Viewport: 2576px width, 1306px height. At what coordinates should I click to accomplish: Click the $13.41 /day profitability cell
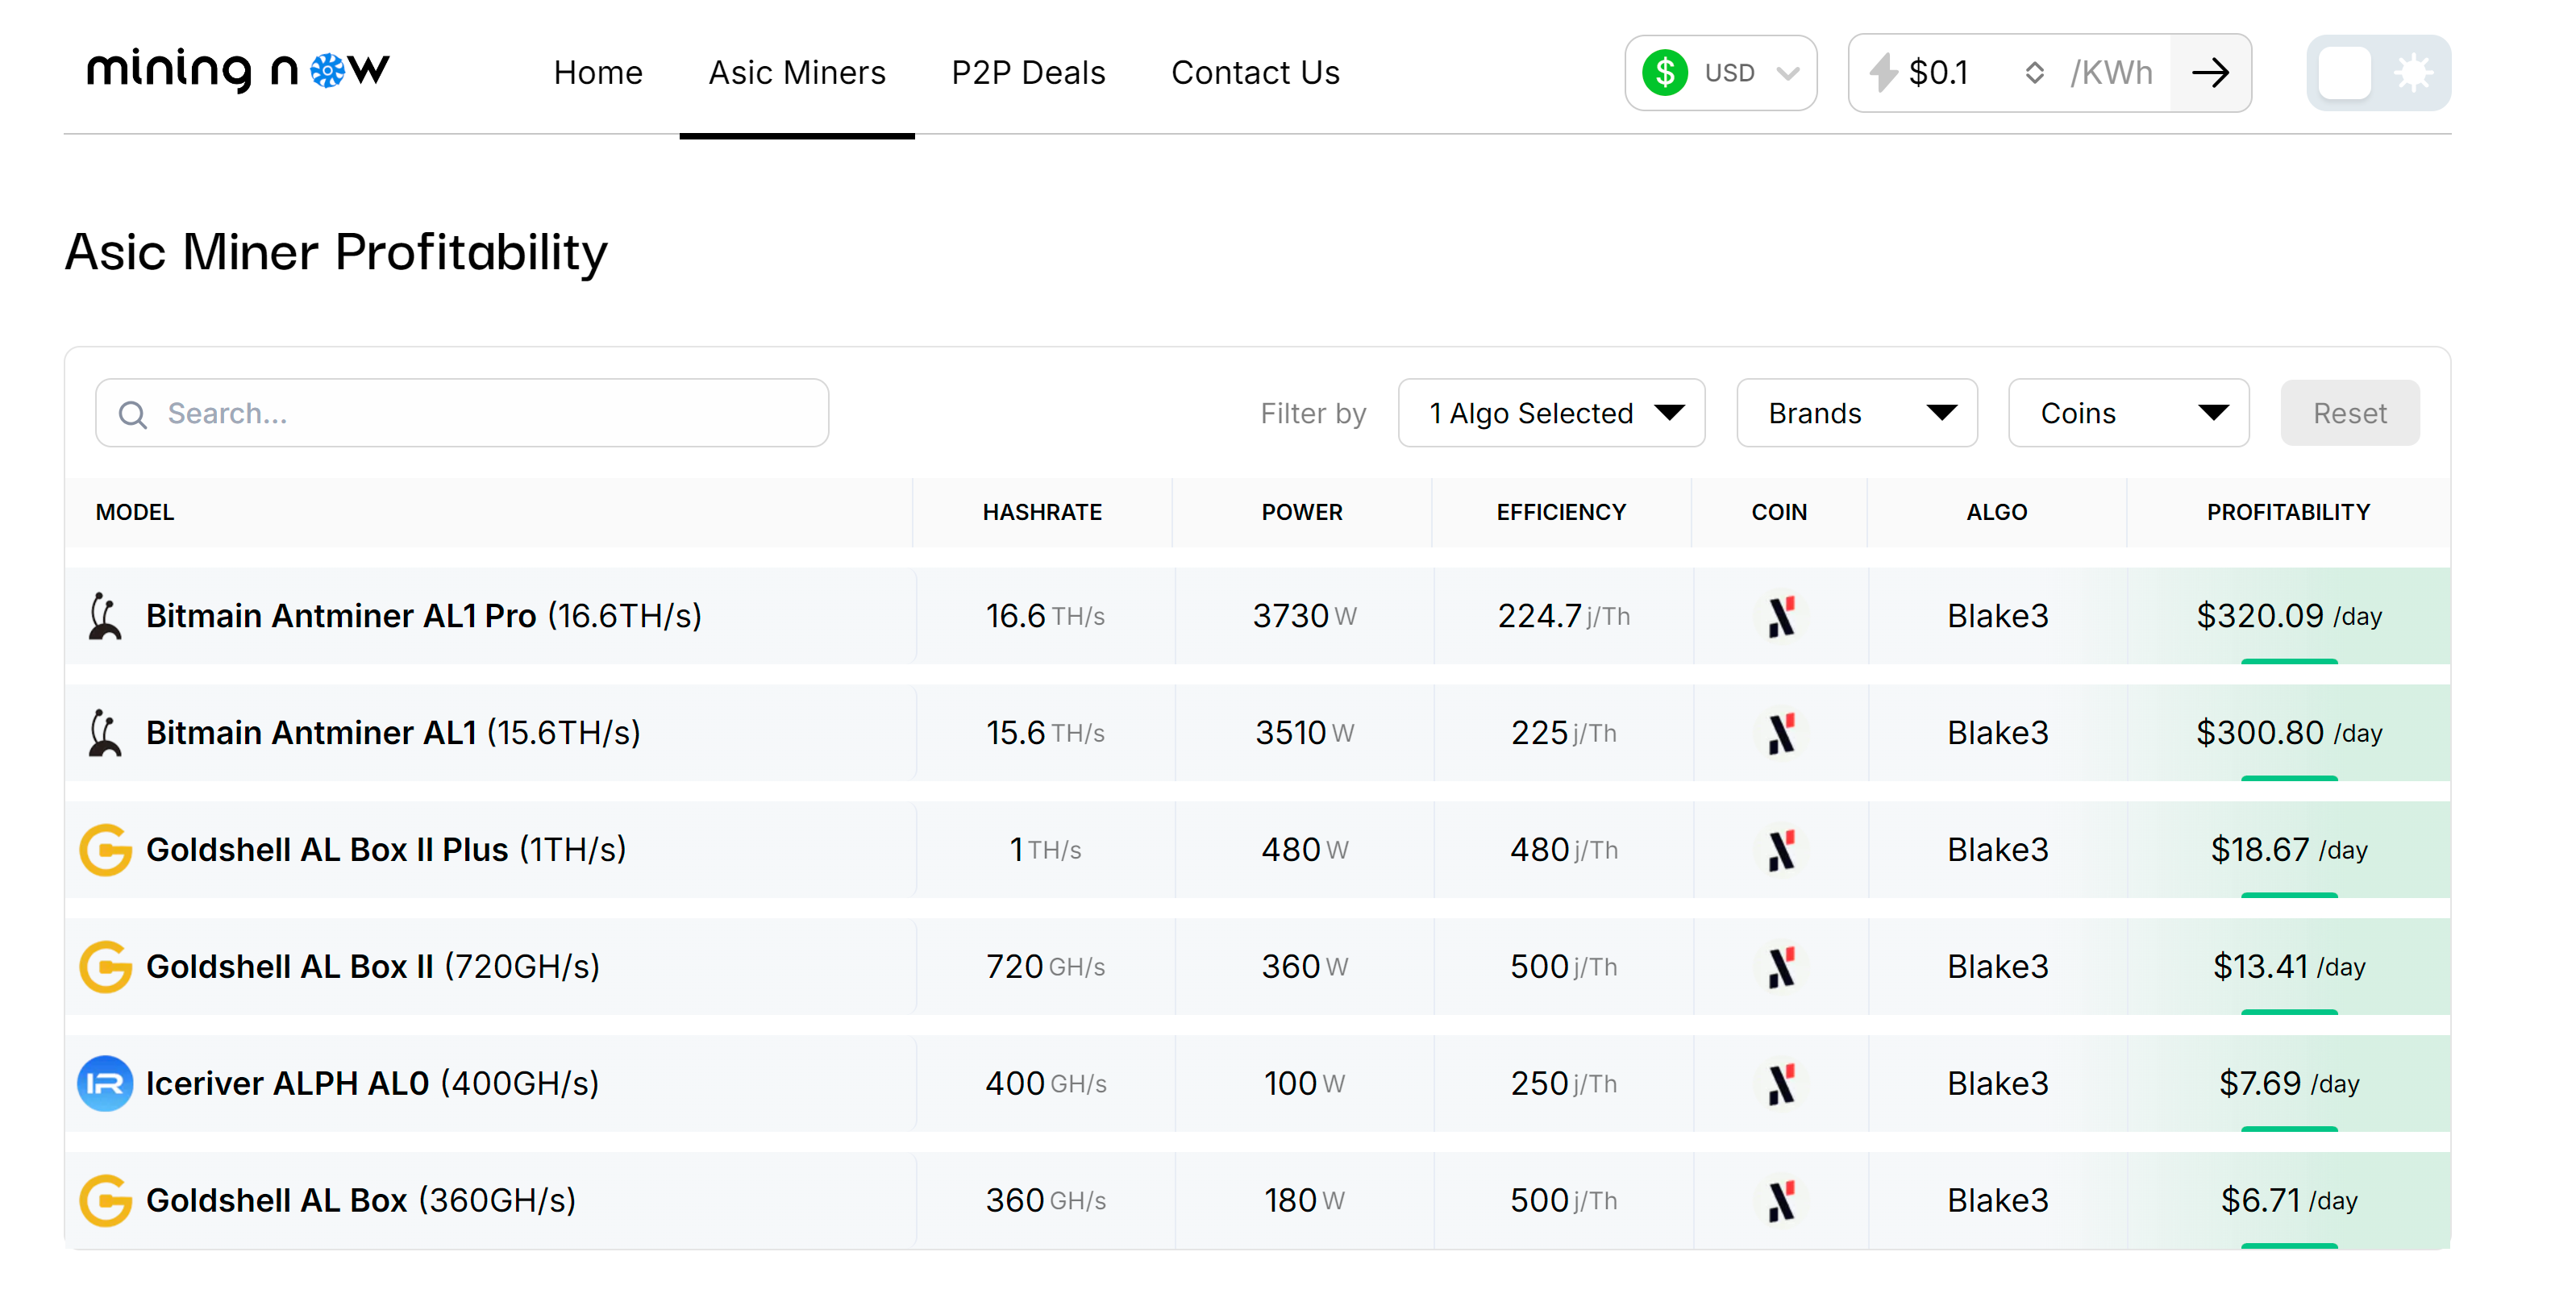[x=2289, y=967]
